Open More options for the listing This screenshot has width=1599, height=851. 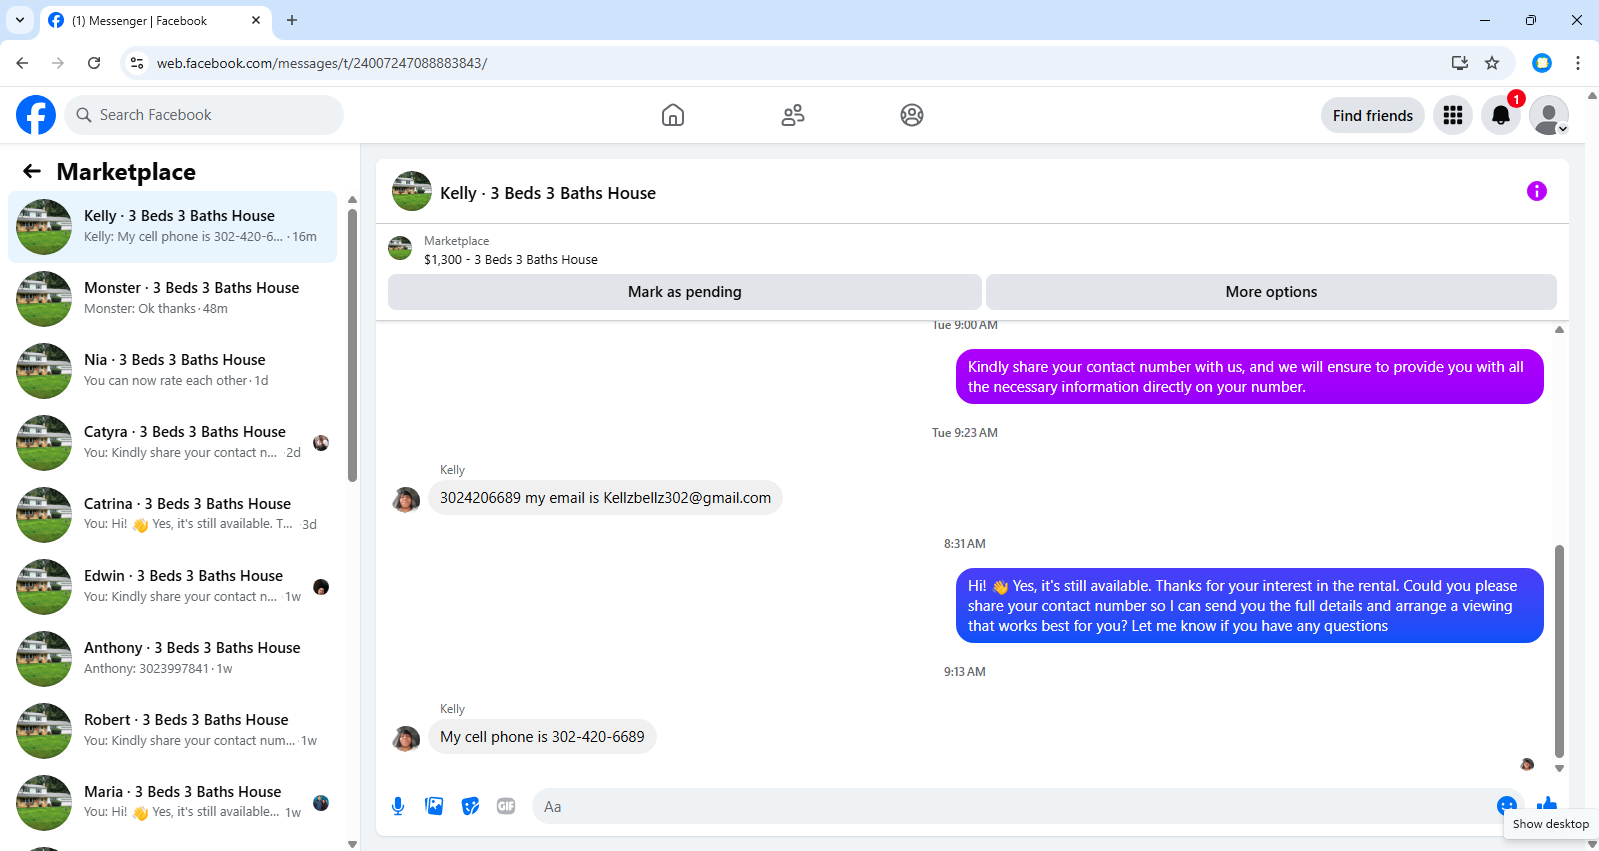tap(1271, 292)
